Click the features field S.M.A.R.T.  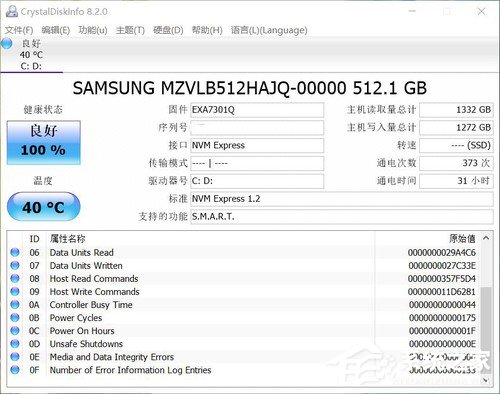pyautogui.click(x=342, y=217)
